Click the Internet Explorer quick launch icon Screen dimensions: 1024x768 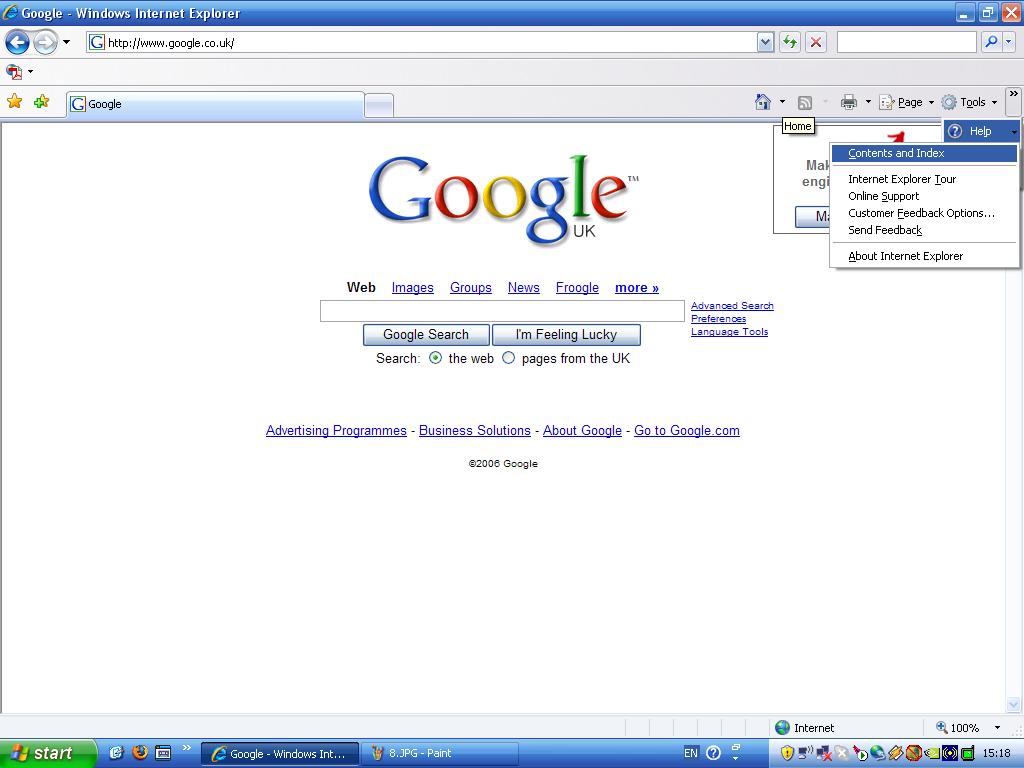(116, 752)
